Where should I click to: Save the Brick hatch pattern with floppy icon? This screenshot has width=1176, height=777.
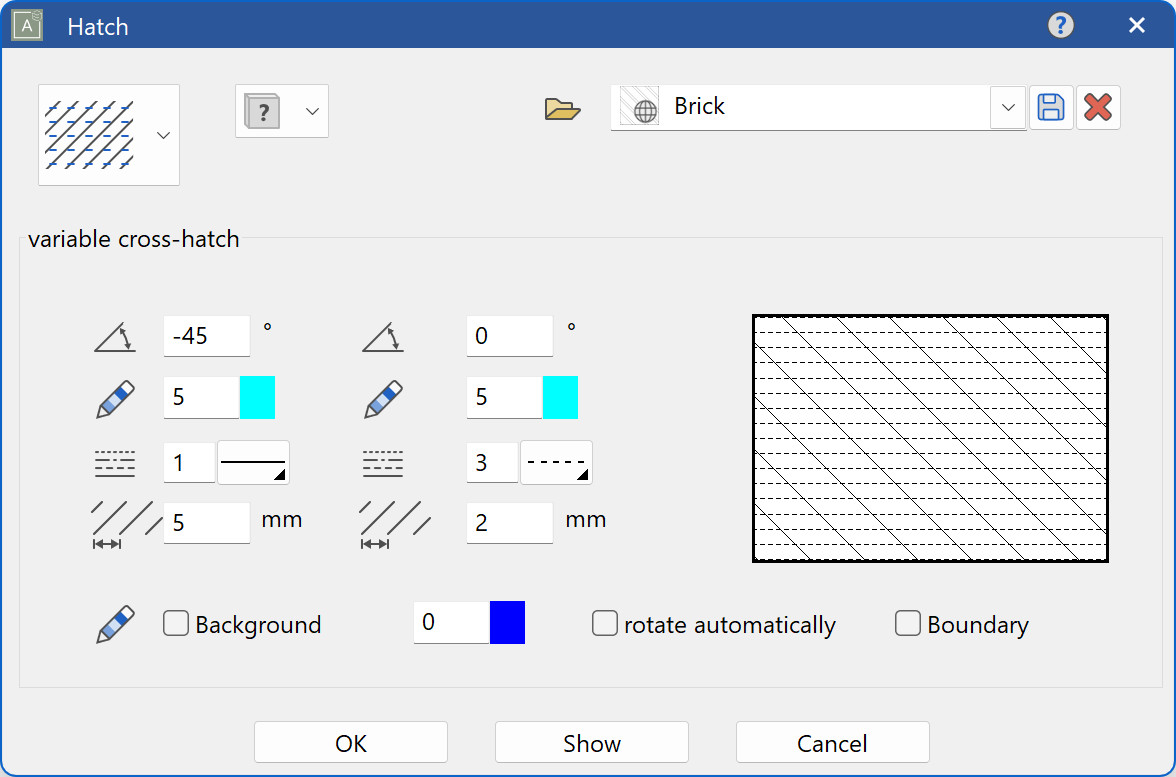pos(1051,107)
